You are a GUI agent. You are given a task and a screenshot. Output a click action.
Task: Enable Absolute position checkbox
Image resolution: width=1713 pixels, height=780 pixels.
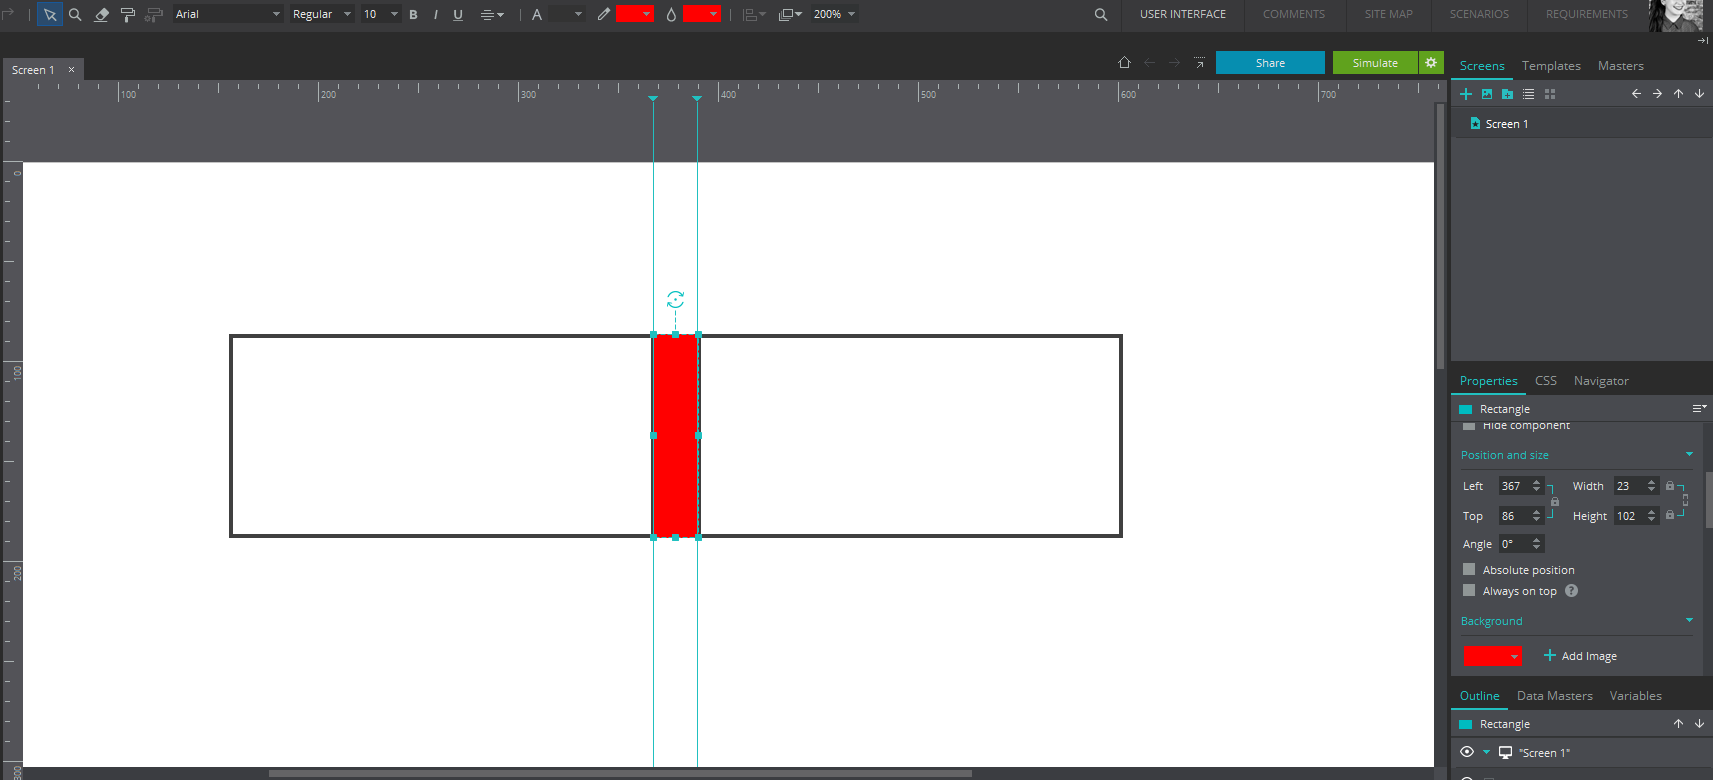point(1469,569)
